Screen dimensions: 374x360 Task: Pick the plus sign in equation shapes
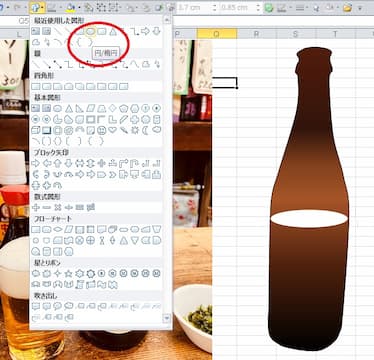point(36,208)
